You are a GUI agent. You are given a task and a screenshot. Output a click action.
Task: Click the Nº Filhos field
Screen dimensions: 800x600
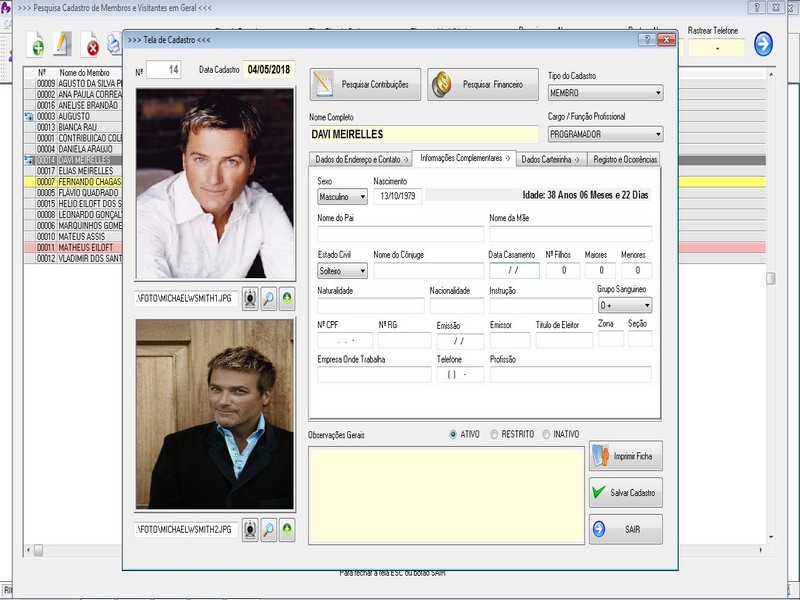[x=563, y=271]
